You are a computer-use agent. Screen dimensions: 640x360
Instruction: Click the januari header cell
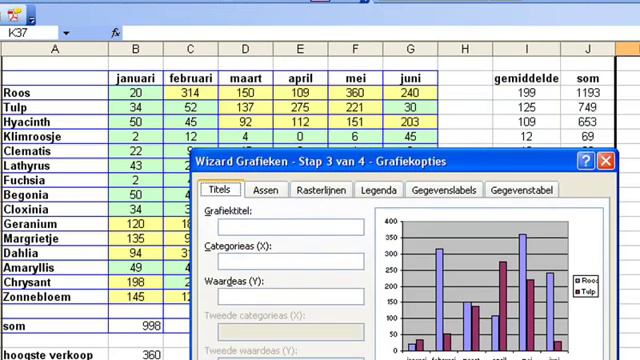coord(136,78)
